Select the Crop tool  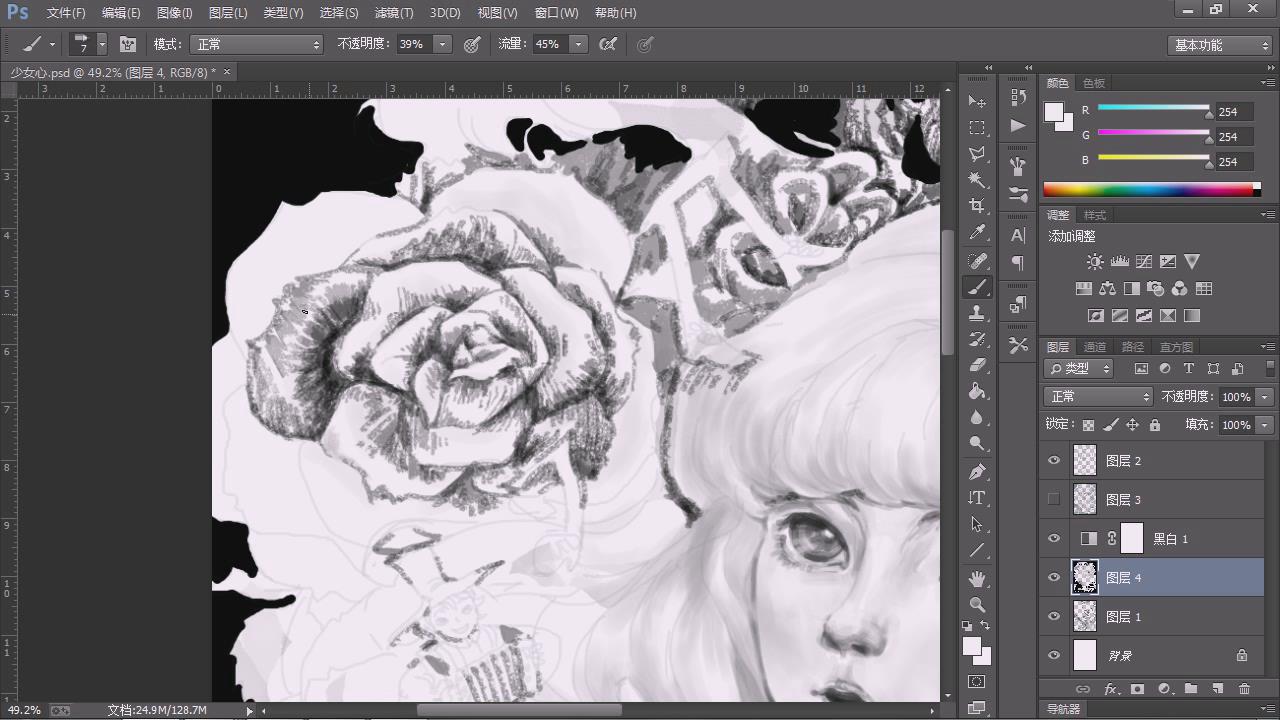point(977,206)
